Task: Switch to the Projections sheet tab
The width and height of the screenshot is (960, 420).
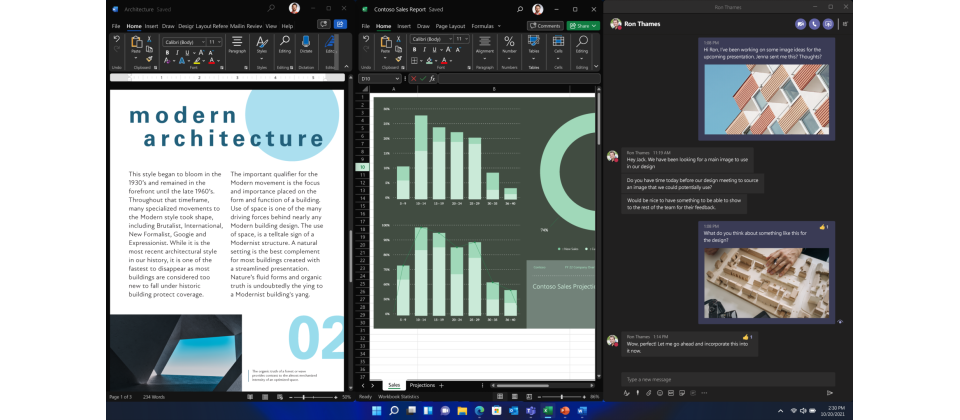Action: [x=422, y=385]
